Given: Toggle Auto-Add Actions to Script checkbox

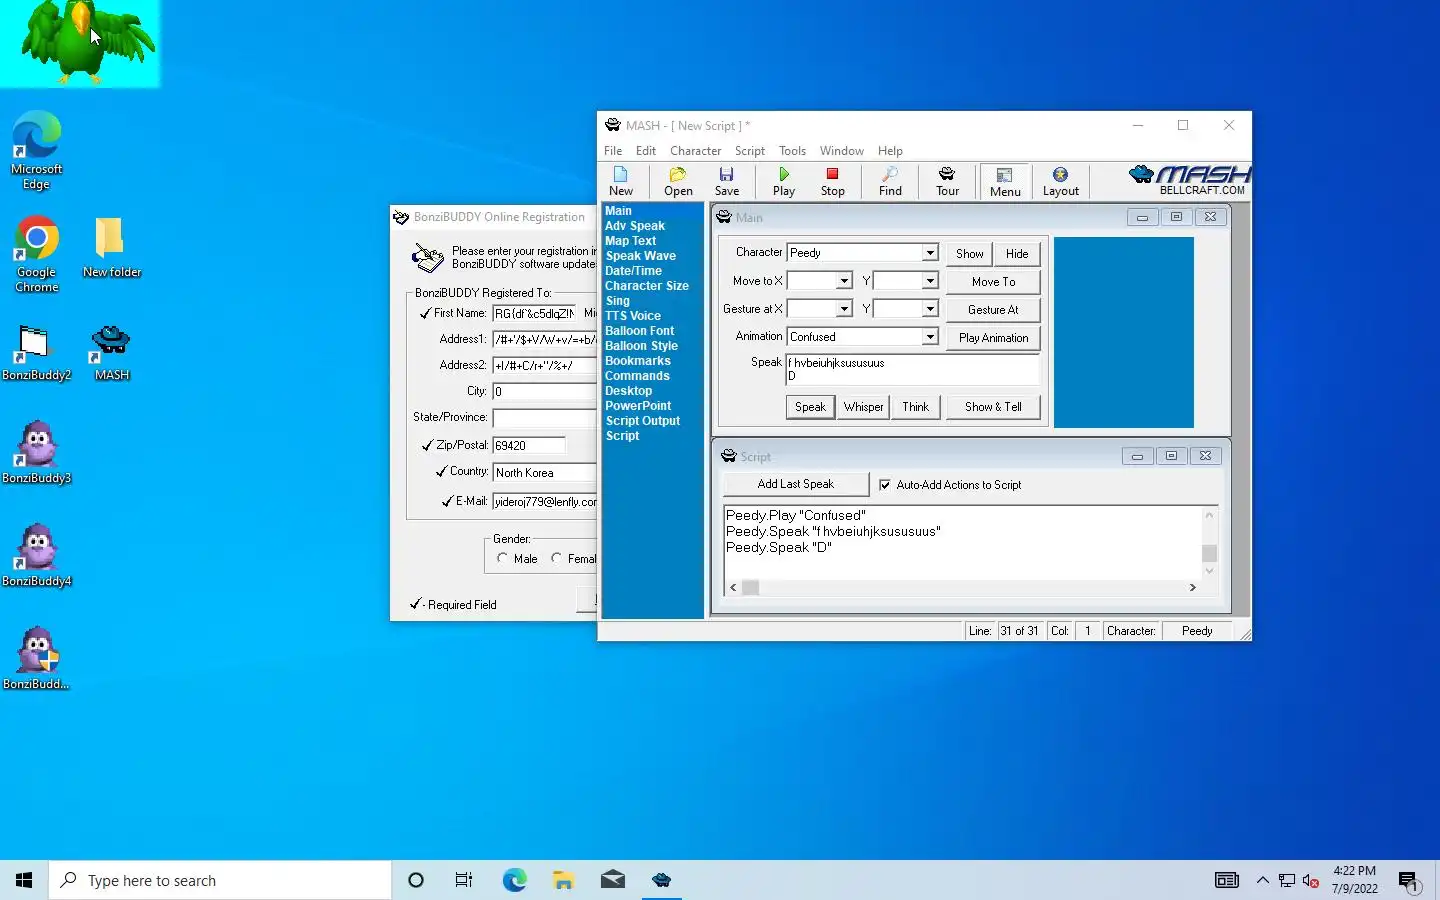Looking at the screenshot, I should (x=885, y=485).
